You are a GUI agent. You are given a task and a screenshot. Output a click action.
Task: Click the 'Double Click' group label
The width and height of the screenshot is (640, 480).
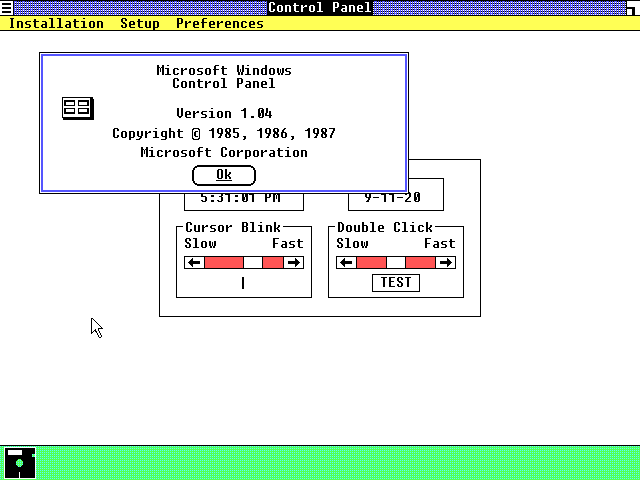[x=384, y=227]
